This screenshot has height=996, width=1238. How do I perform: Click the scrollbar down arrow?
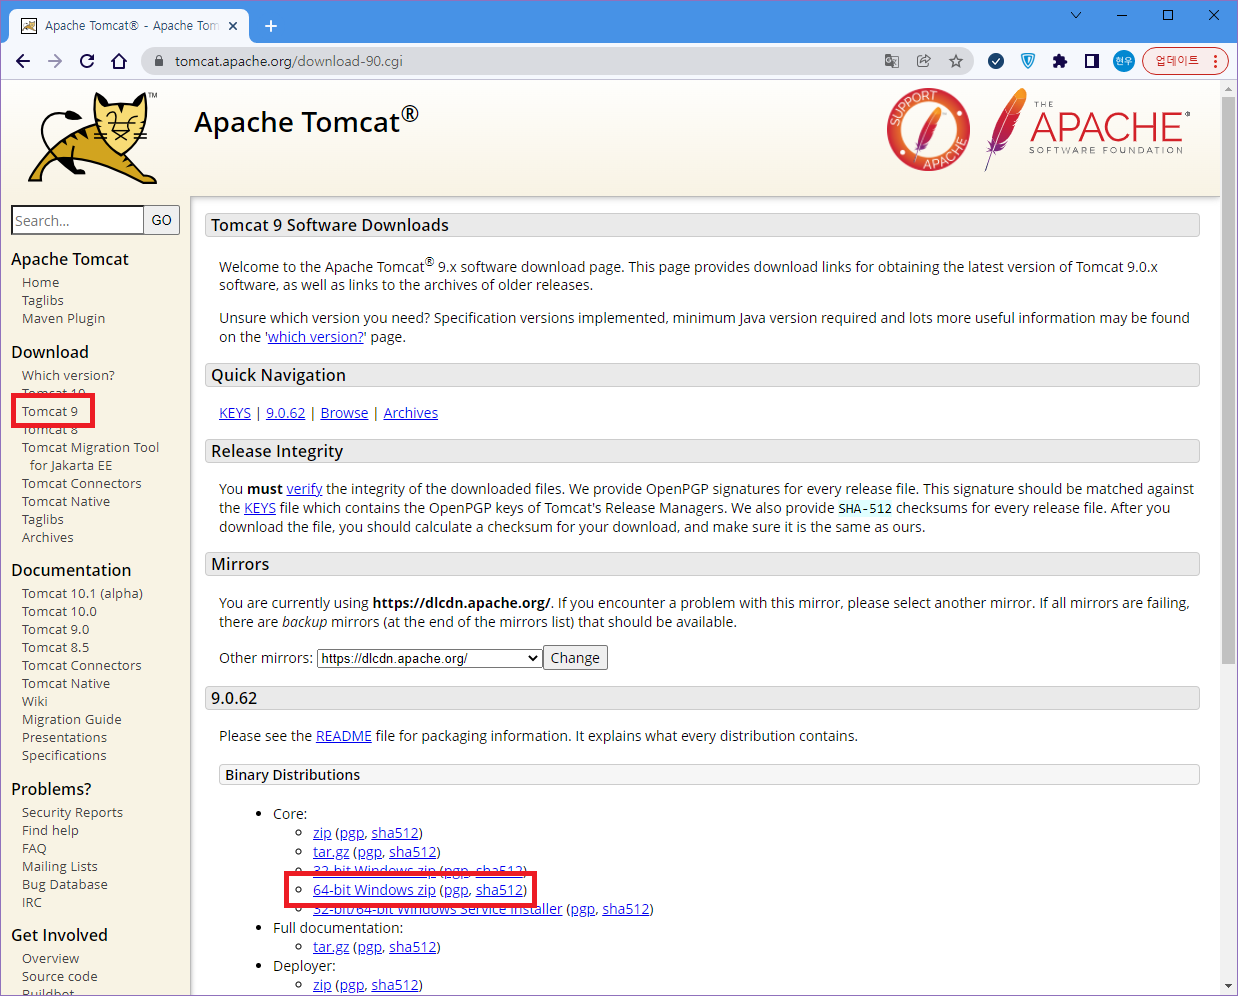coord(1229,986)
